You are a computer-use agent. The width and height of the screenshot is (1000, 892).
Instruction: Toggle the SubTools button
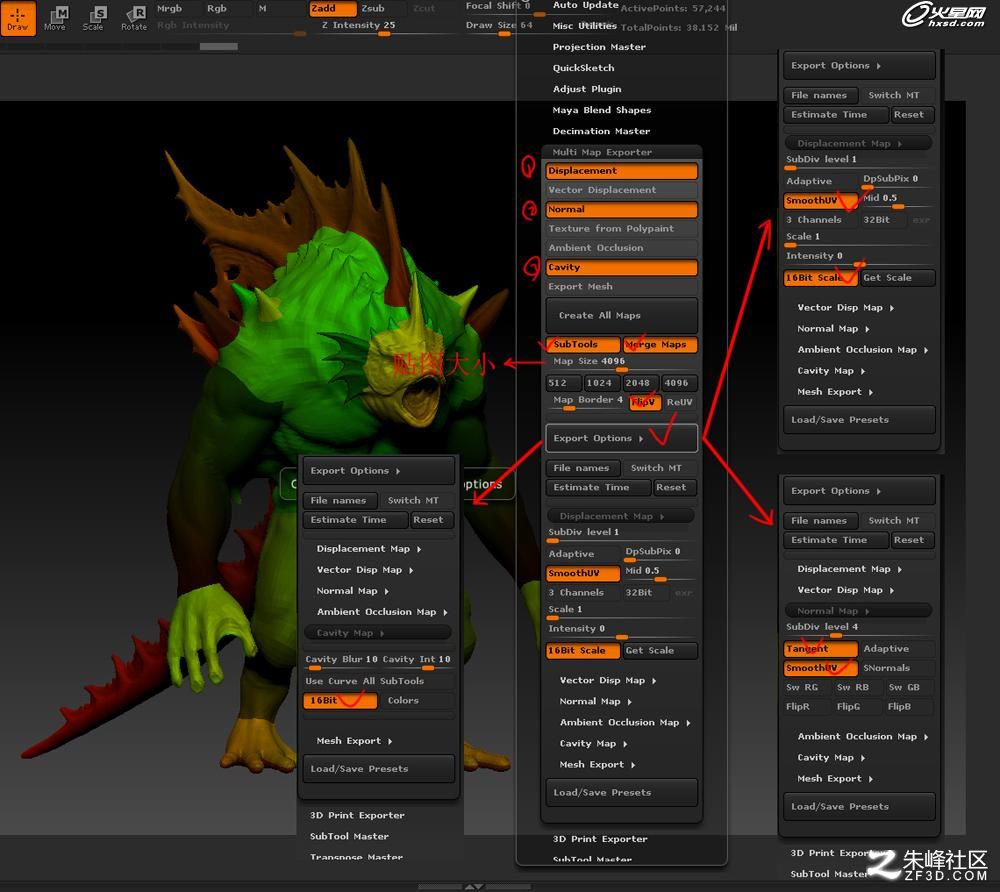click(x=583, y=345)
